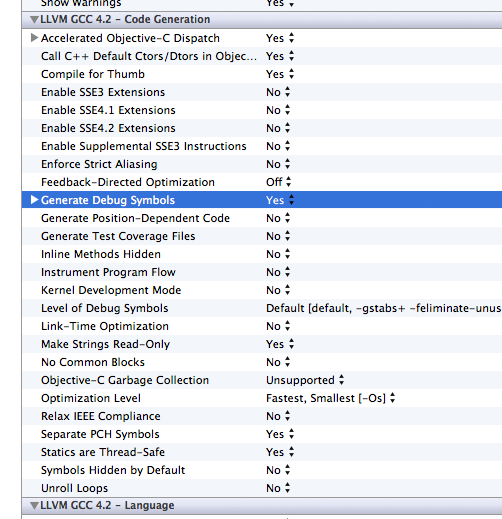Select the Feedback-Directed Optimization setting name

[x=128, y=182]
